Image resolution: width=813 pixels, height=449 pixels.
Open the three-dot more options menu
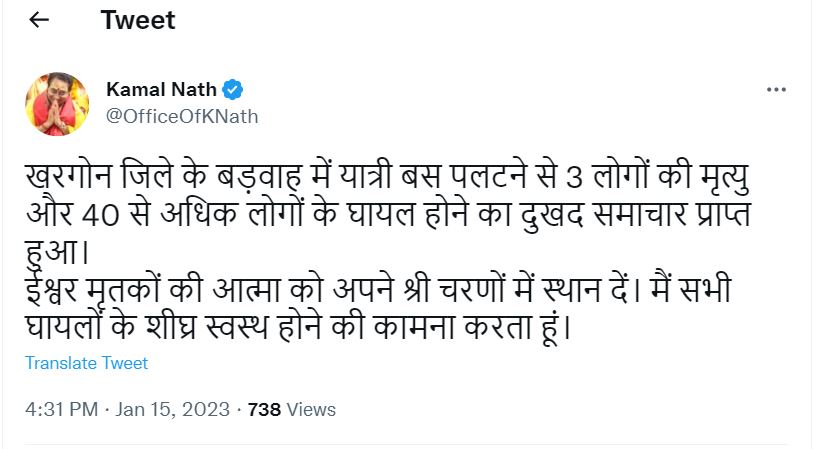point(776,90)
